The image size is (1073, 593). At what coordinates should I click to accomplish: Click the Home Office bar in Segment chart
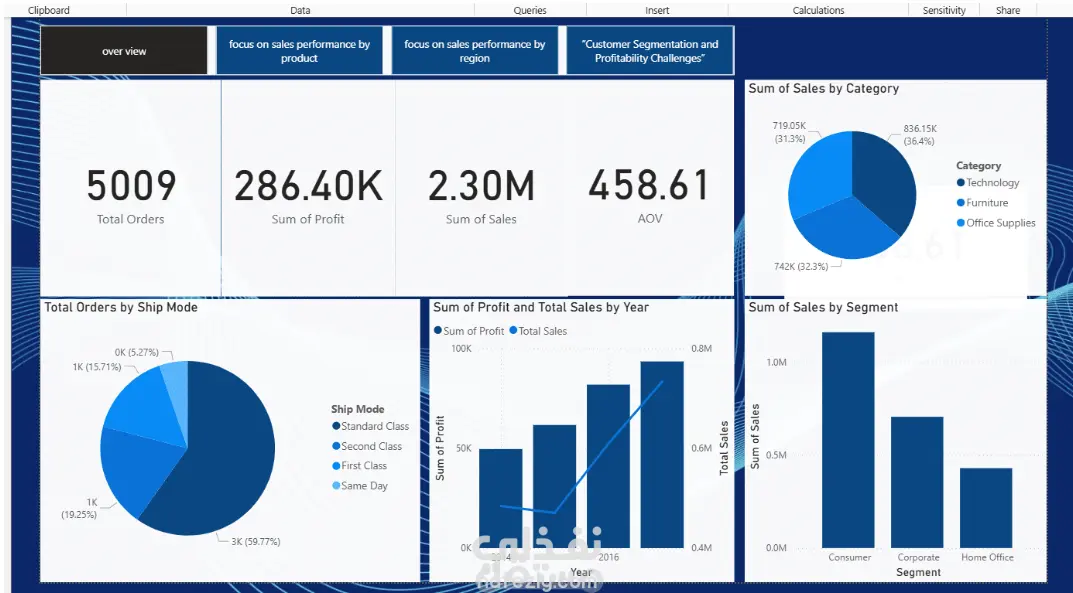pos(986,508)
